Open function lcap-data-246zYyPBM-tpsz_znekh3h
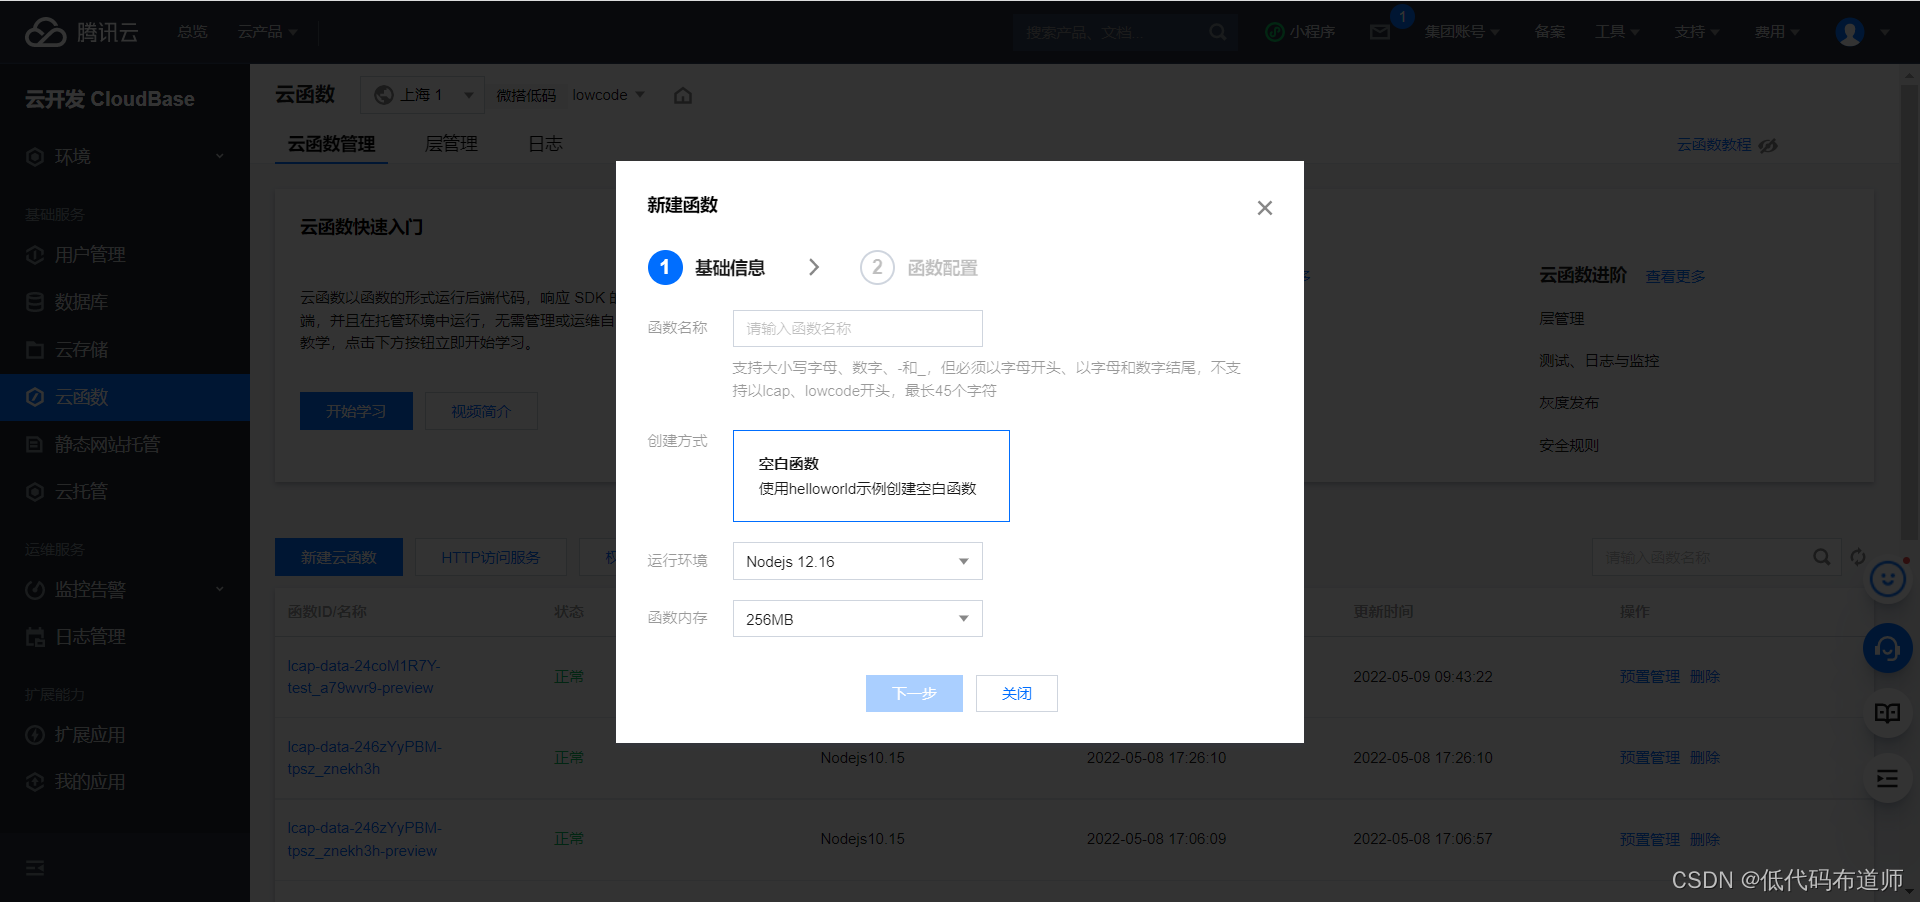Image resolution: width=1920 pixels, height=902 pixels. click(x=364, y=758)
